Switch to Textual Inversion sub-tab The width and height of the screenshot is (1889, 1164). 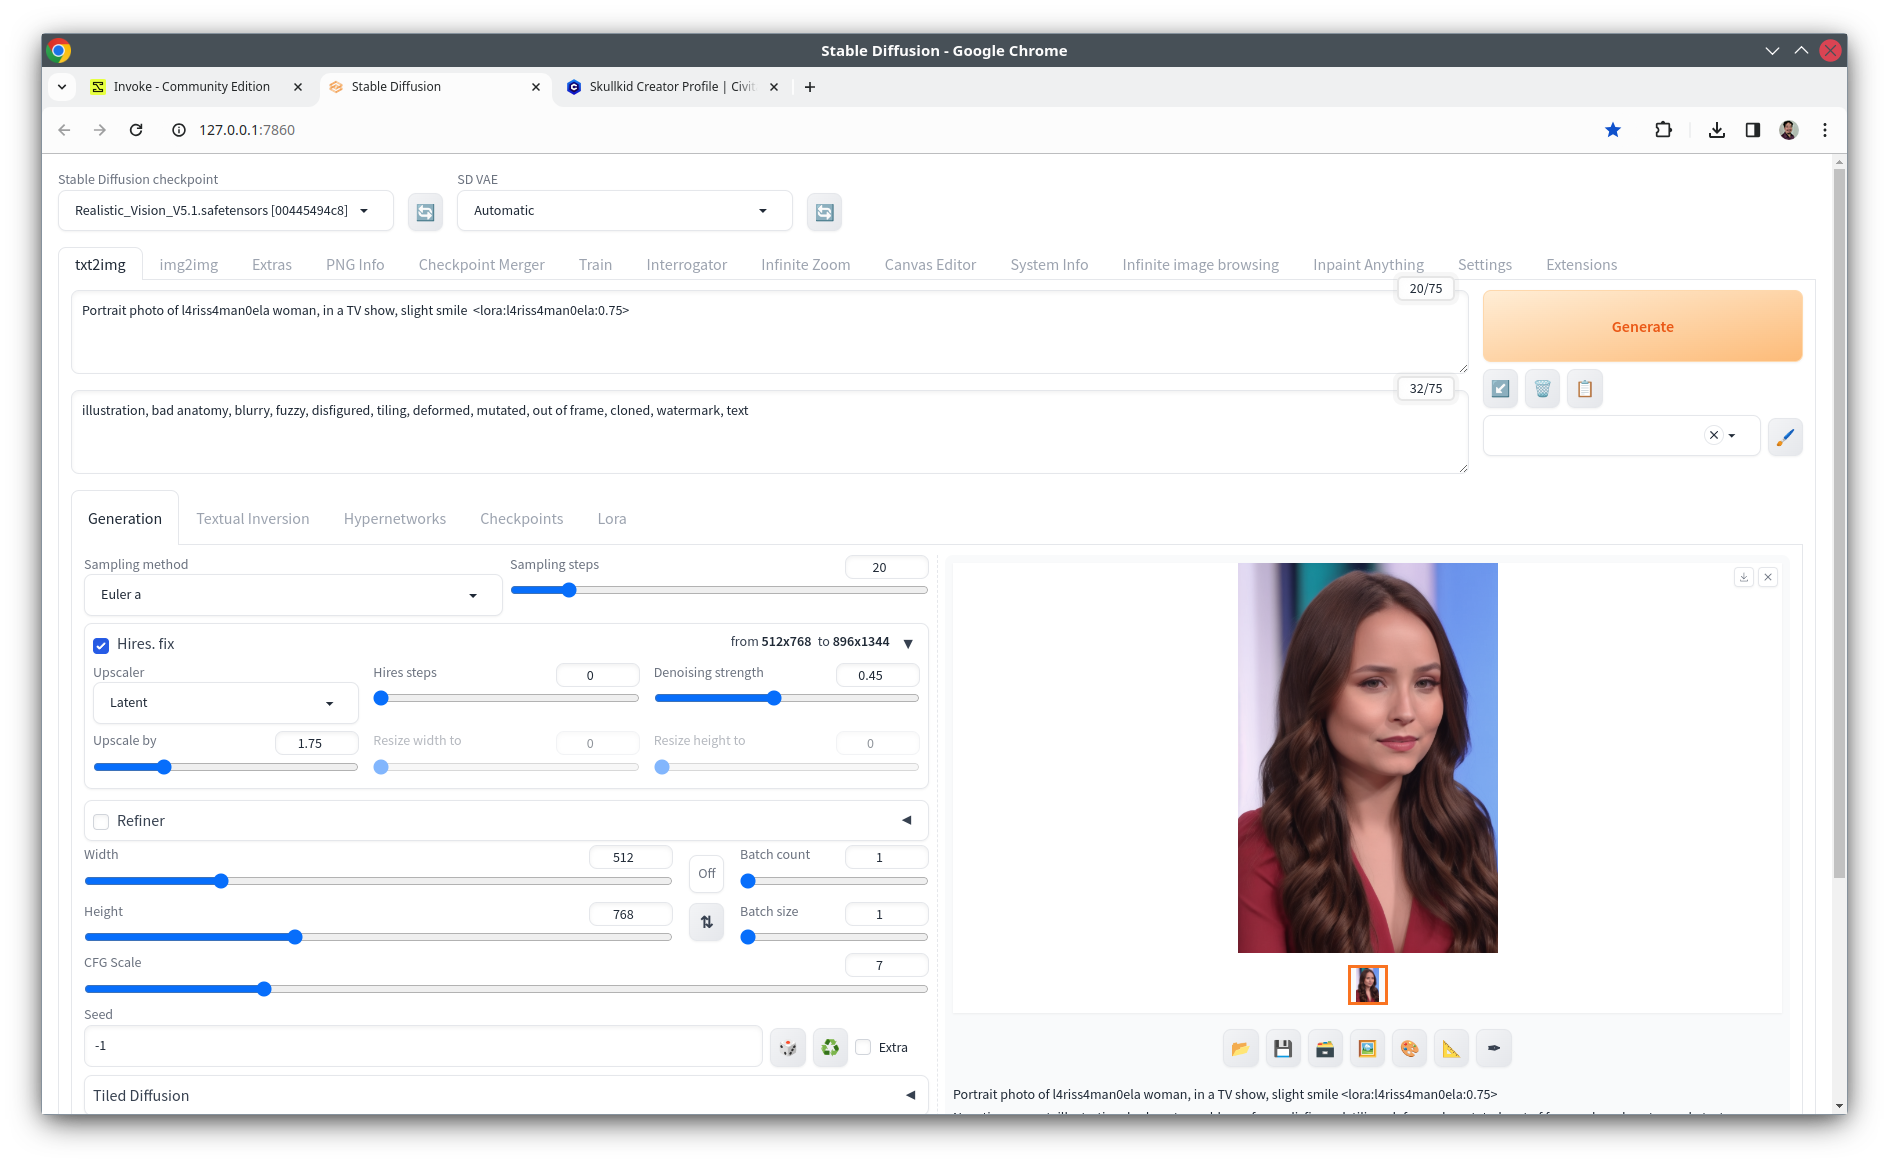(253, 519)
